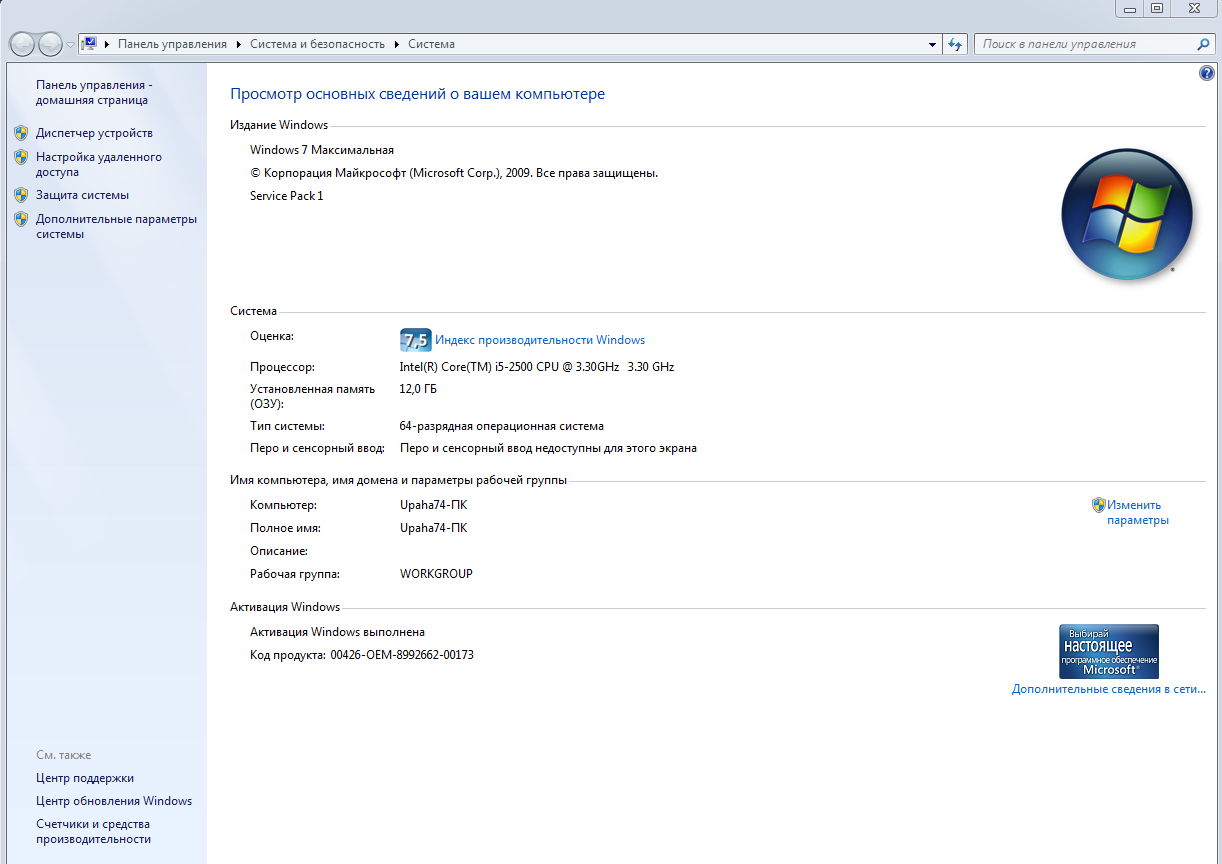Open address bar history dropdown arrow
Viewport: 1222px width, 864px height.
coord(932,44)
